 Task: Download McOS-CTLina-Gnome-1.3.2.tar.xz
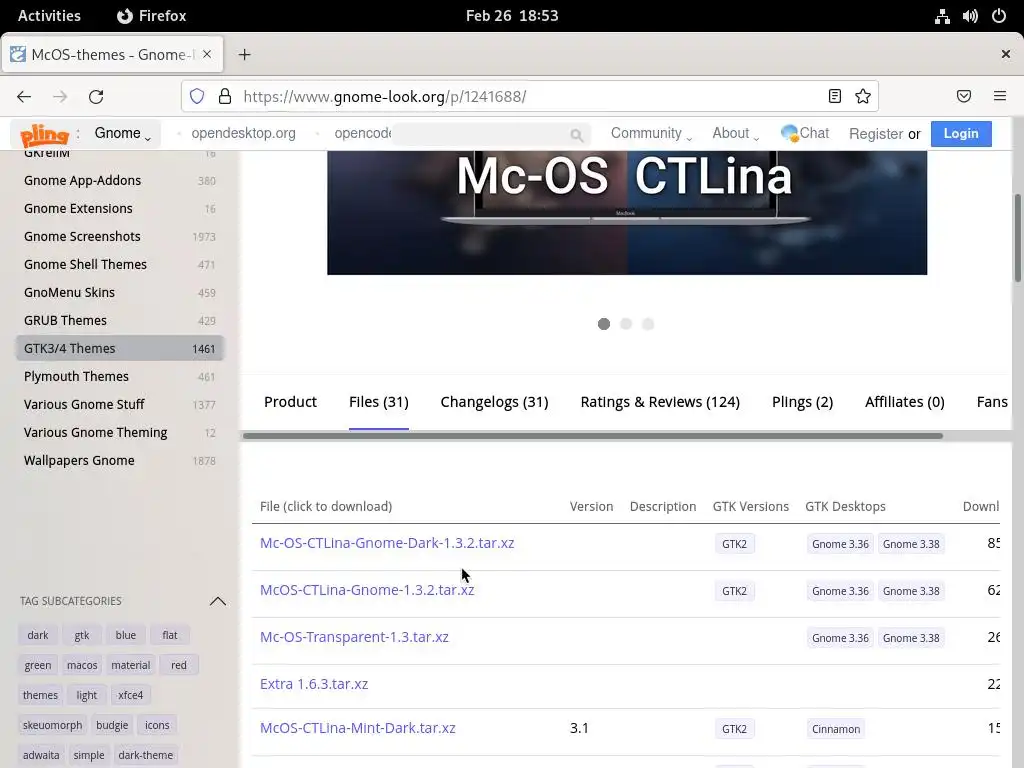(x=367, y=590)
